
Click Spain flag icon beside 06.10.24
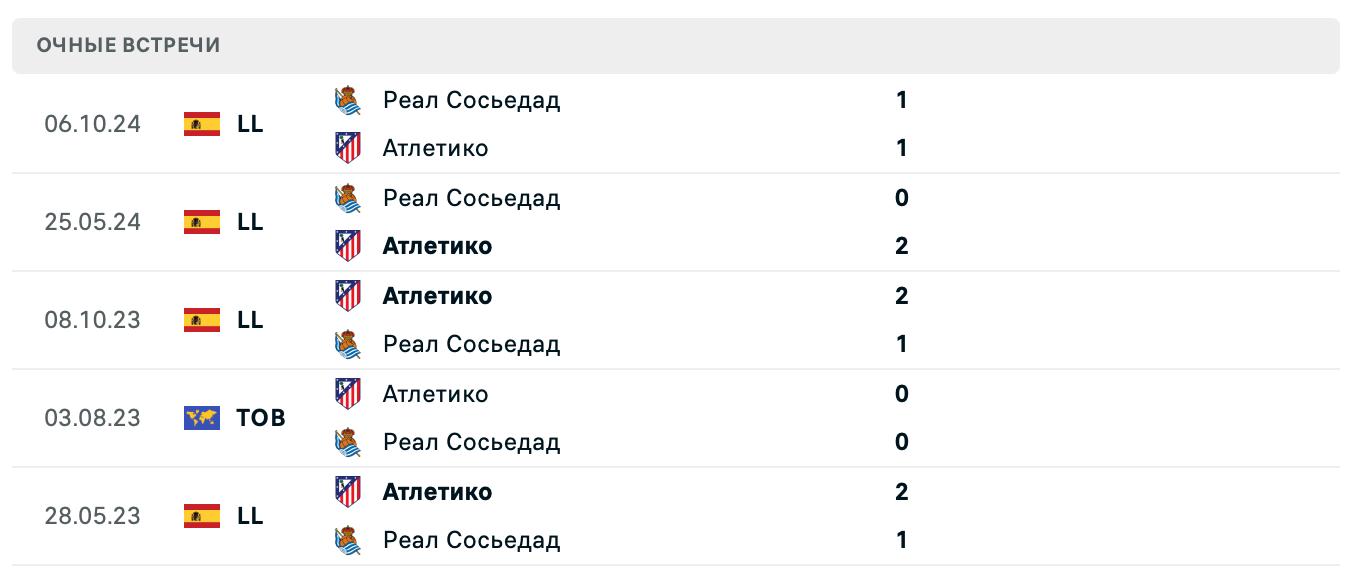[202, 124]
